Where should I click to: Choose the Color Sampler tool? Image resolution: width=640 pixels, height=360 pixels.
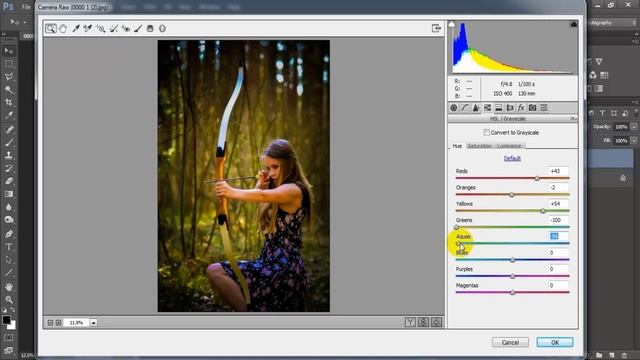pyautogui.click(x=88, y=29)
